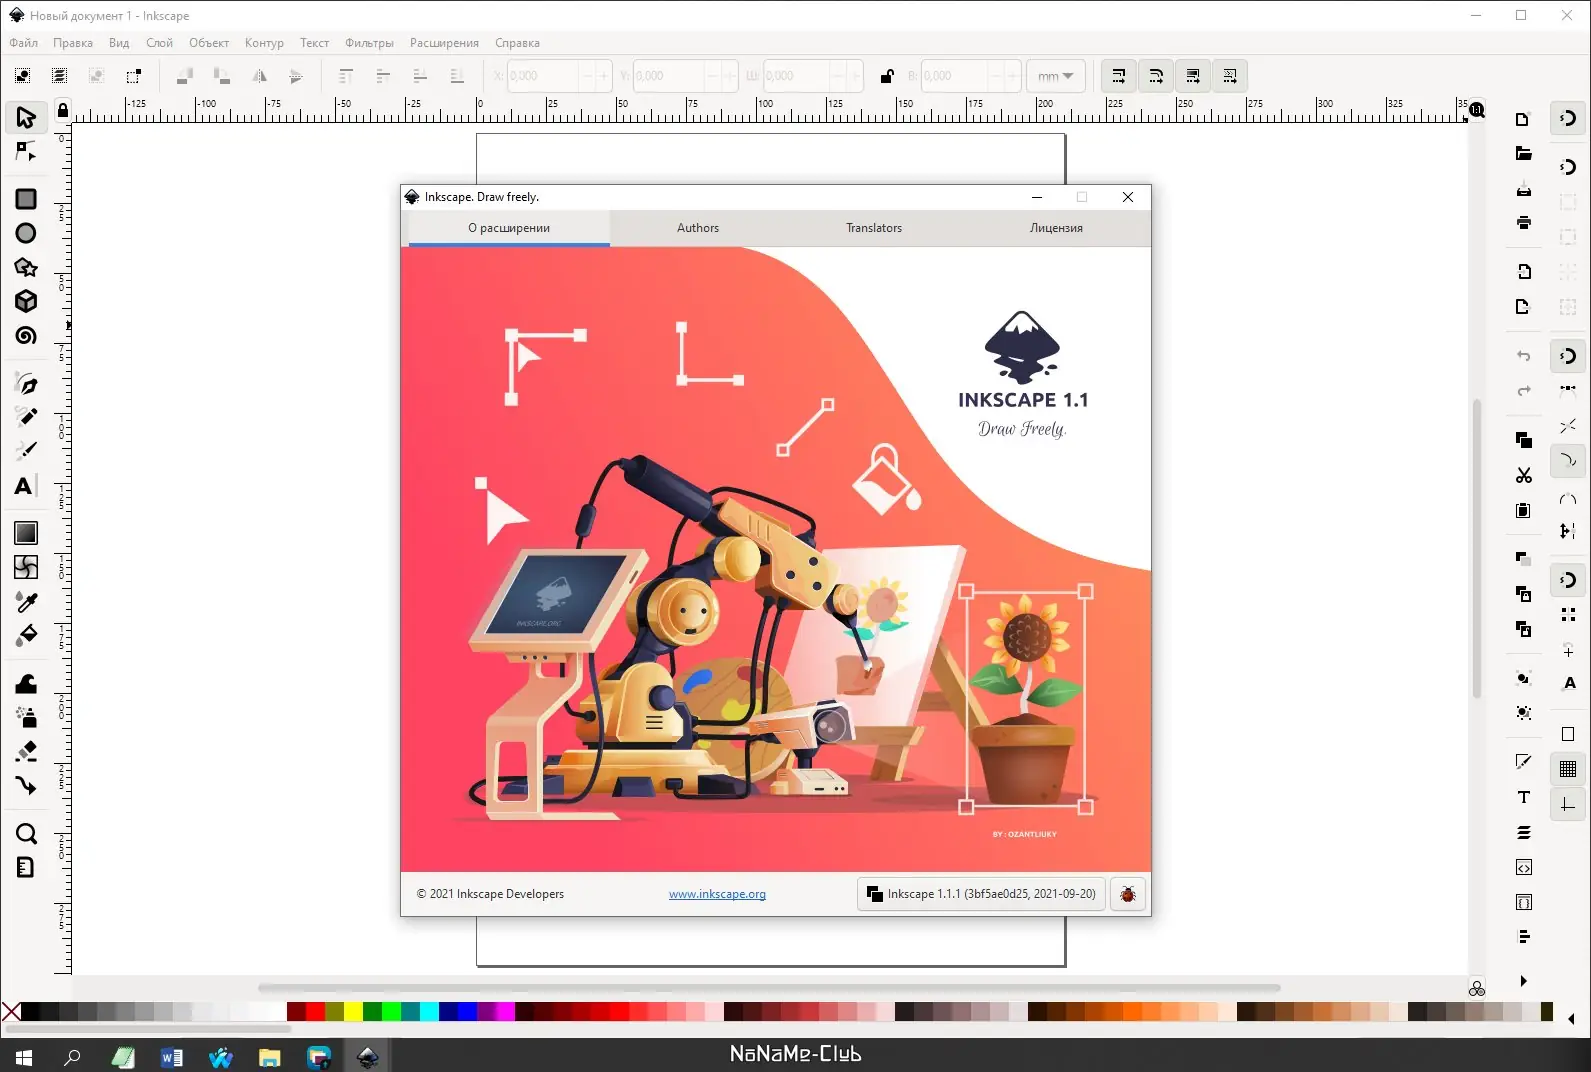This screenshot has width=1591, height=1072.
Task: Open File Explorer from the taskbar
Action: [270, 1056]
